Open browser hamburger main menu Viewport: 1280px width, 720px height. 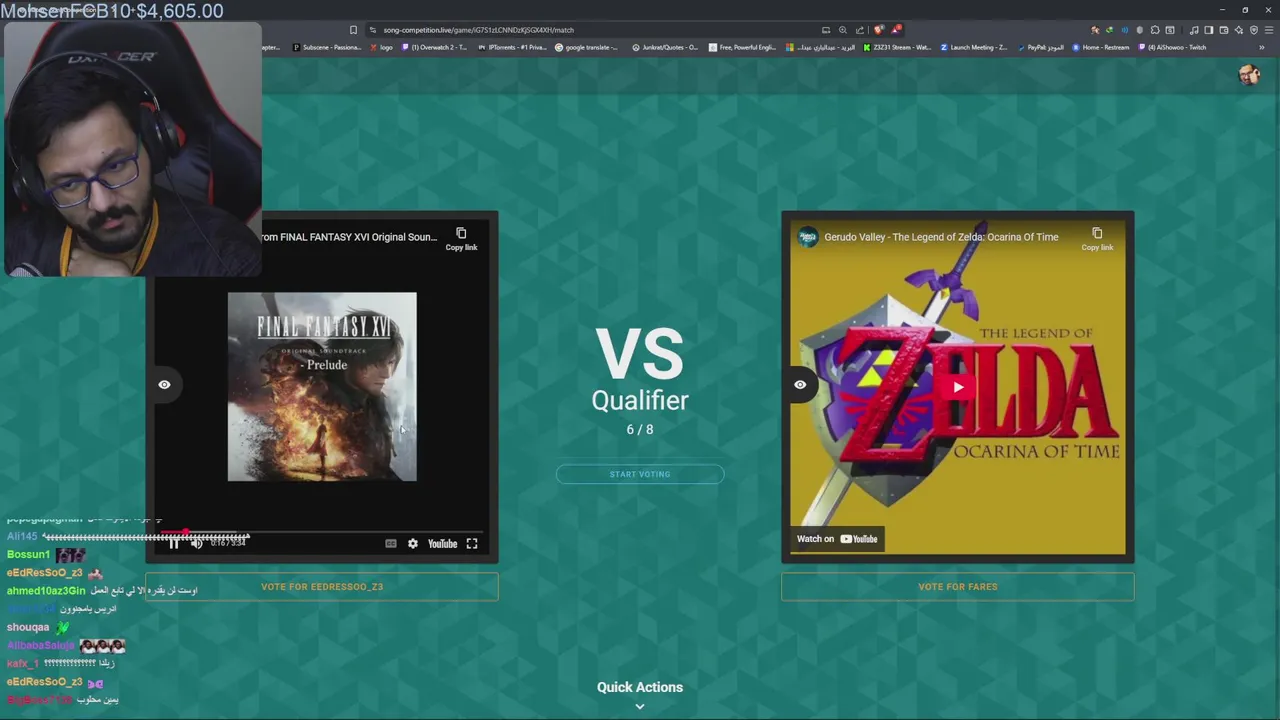(x=1268, y=30)
